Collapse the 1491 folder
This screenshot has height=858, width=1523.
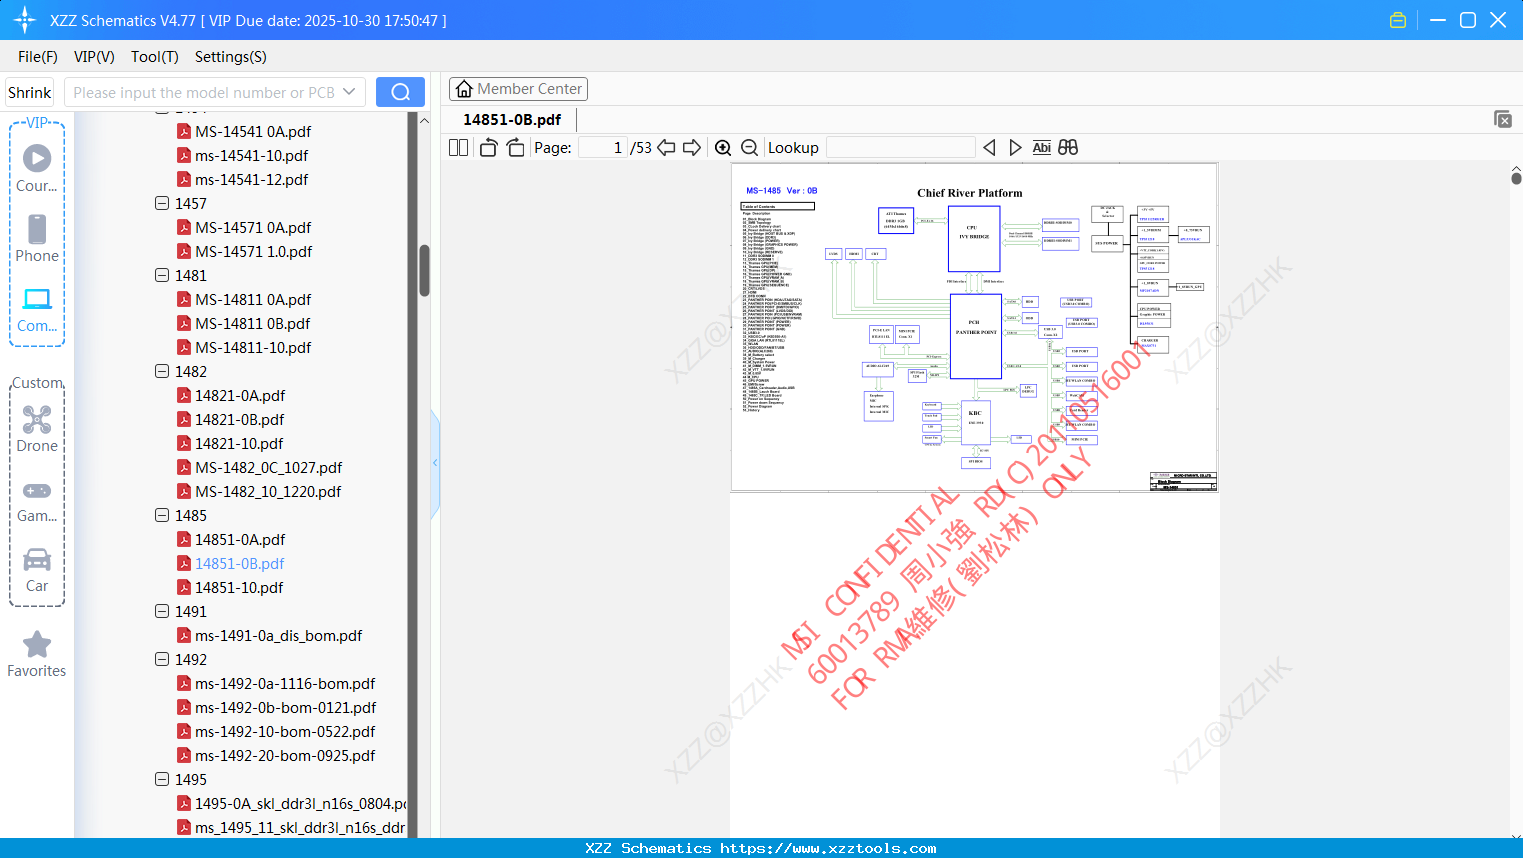coord(162,611)
